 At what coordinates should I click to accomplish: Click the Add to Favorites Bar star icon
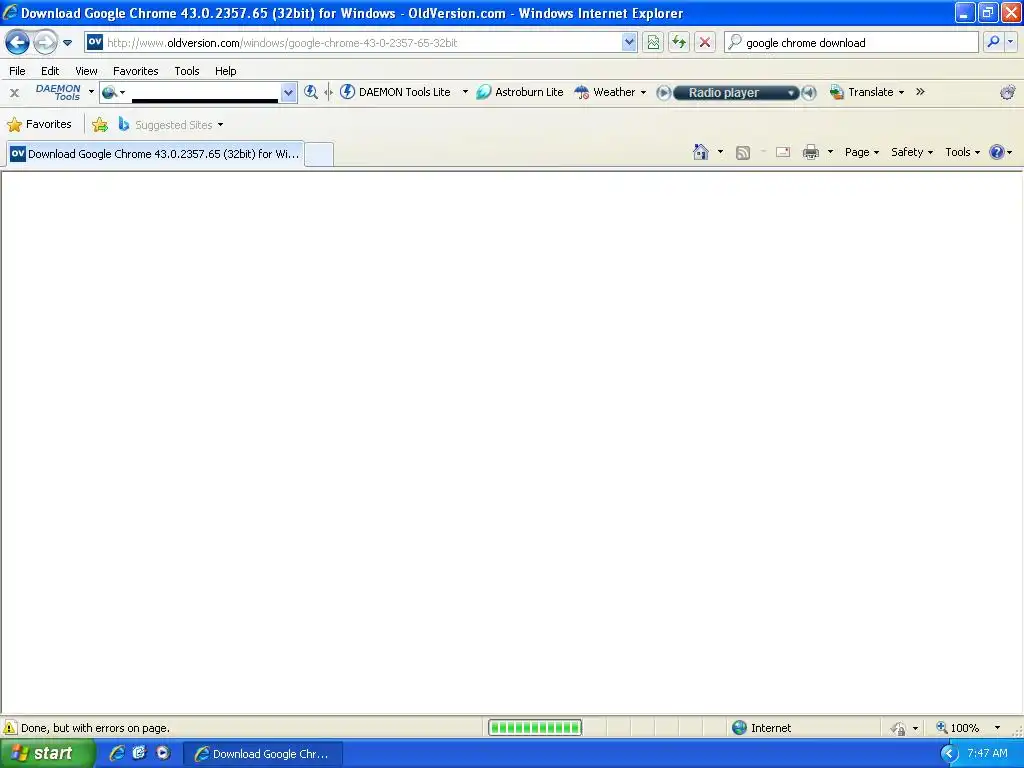pos(100,124)
